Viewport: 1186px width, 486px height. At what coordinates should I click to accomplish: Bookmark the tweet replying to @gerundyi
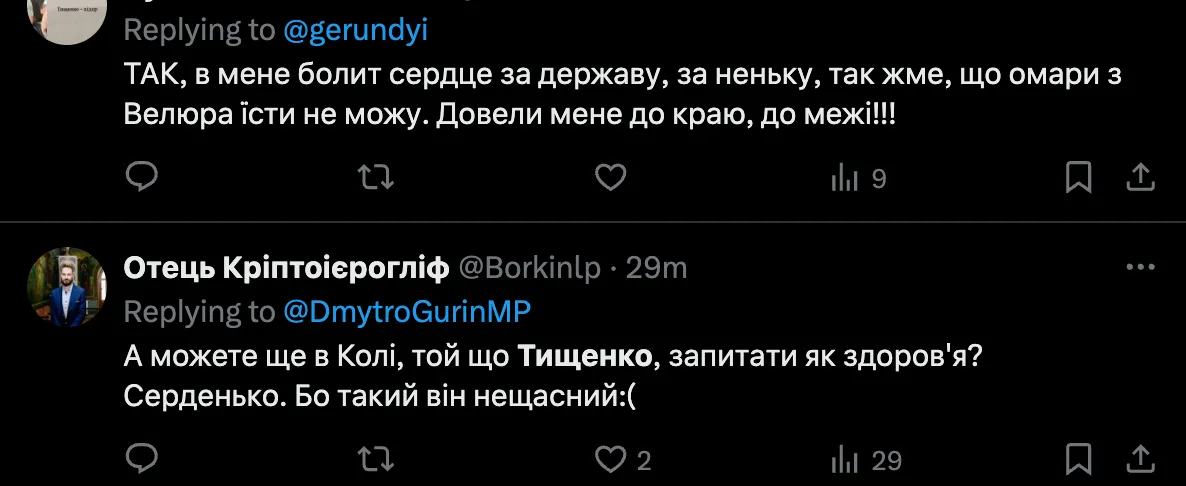point(1077,178)
